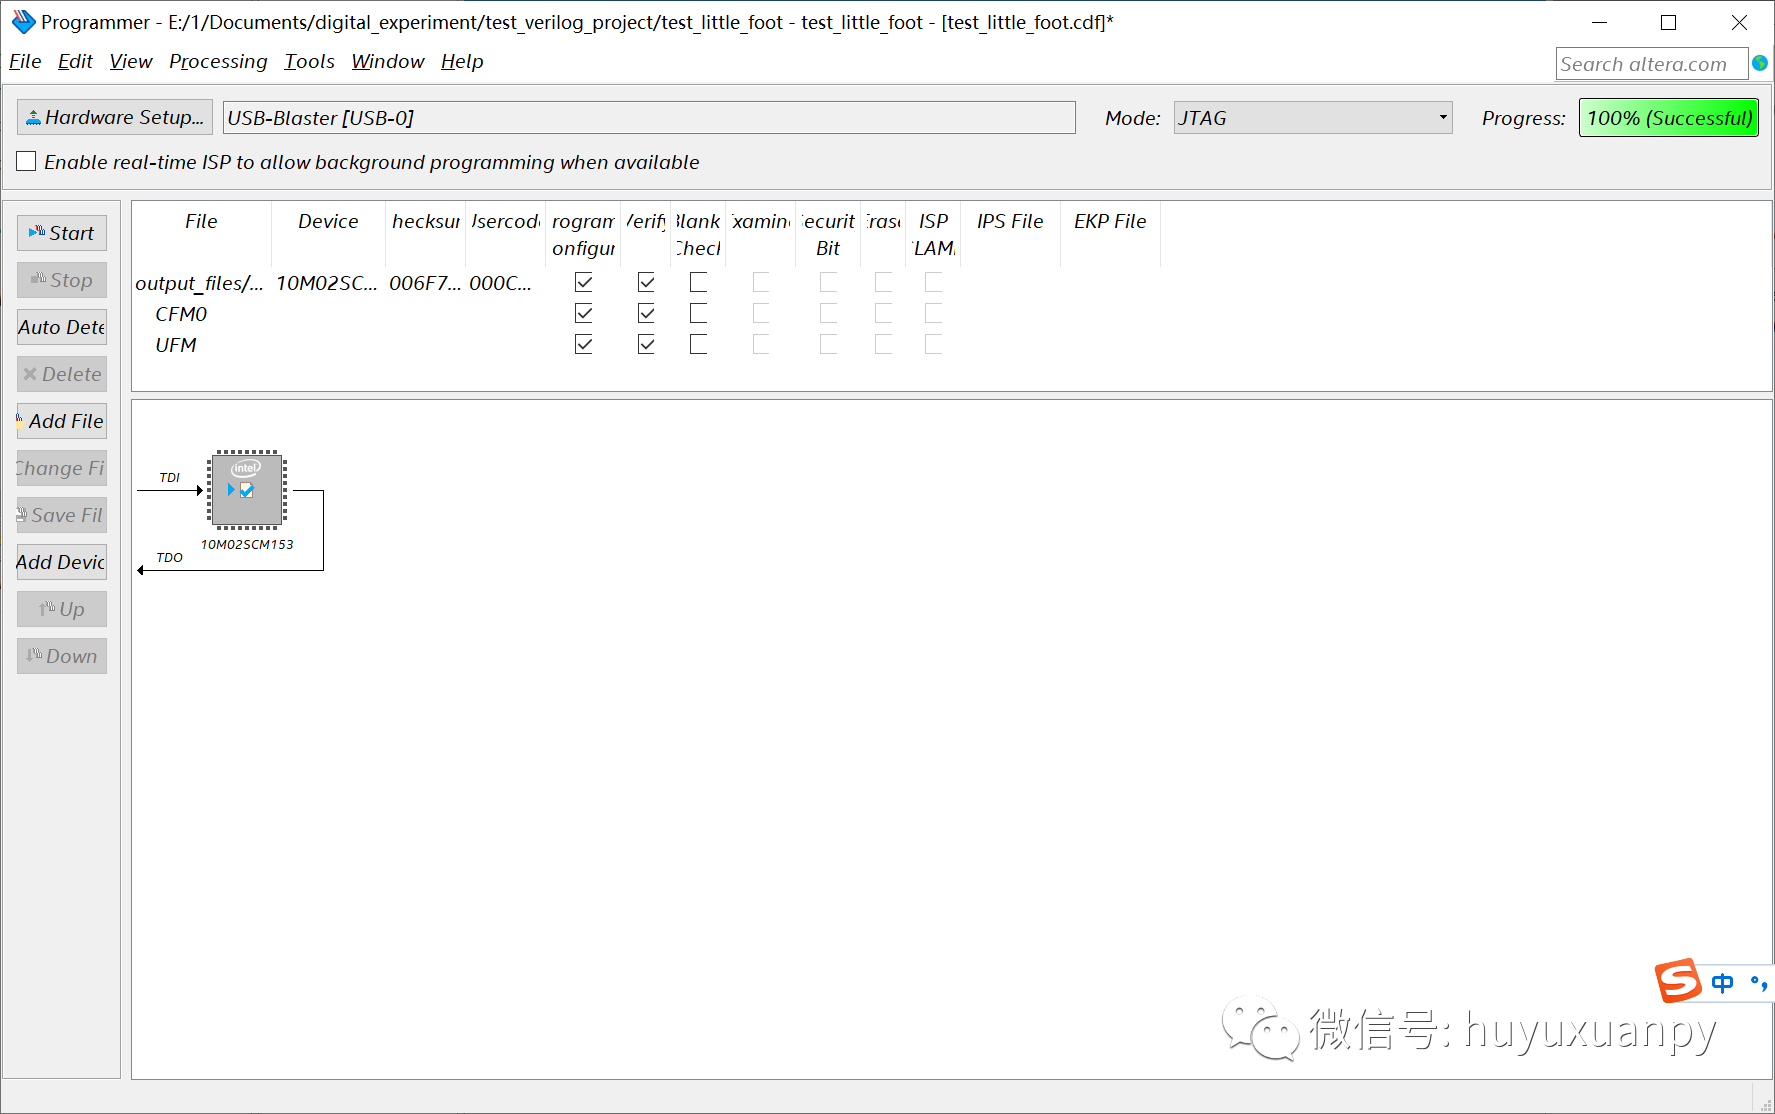Click the Add Device button
Screen dimensions: 1775x1114
(62, 562)
